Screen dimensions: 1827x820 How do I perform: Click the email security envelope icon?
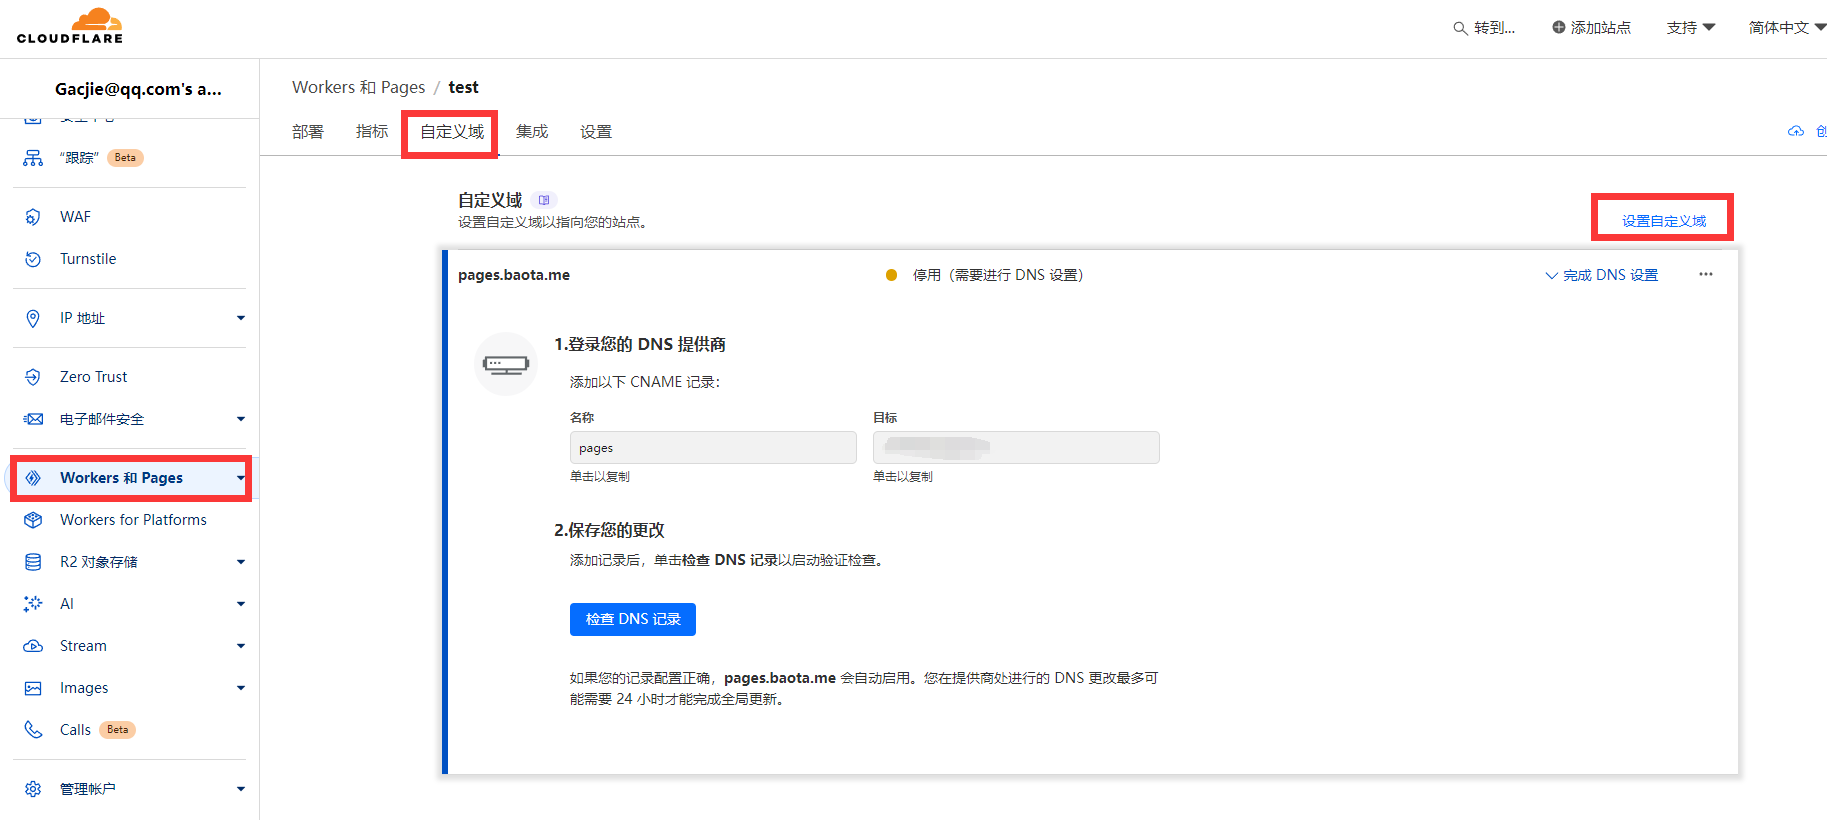click(33, 419)
